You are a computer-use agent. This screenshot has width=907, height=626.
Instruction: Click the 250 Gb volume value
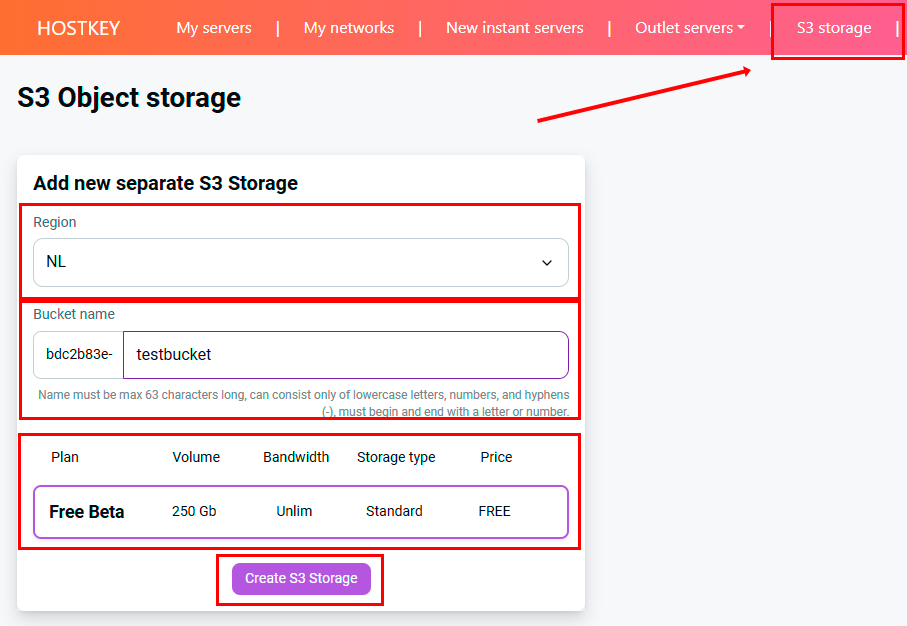click(194, 511)
